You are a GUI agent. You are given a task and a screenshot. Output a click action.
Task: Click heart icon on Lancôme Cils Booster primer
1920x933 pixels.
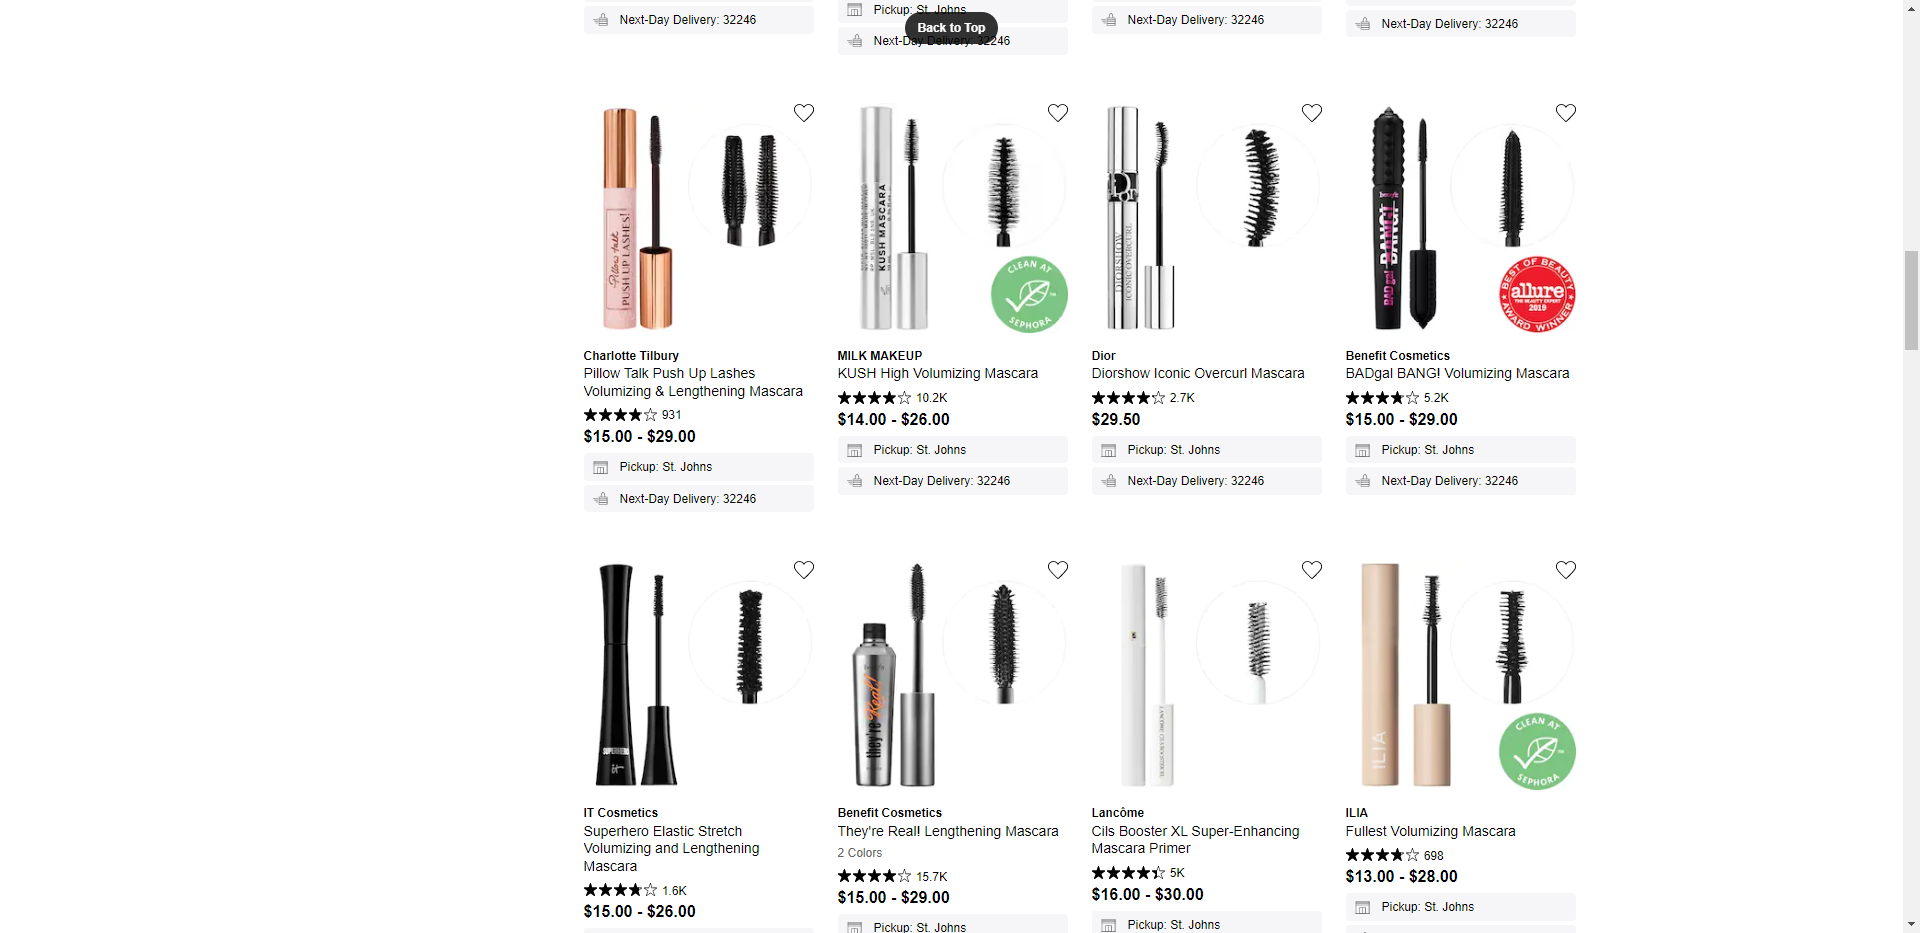click(x=1311, y=570)
